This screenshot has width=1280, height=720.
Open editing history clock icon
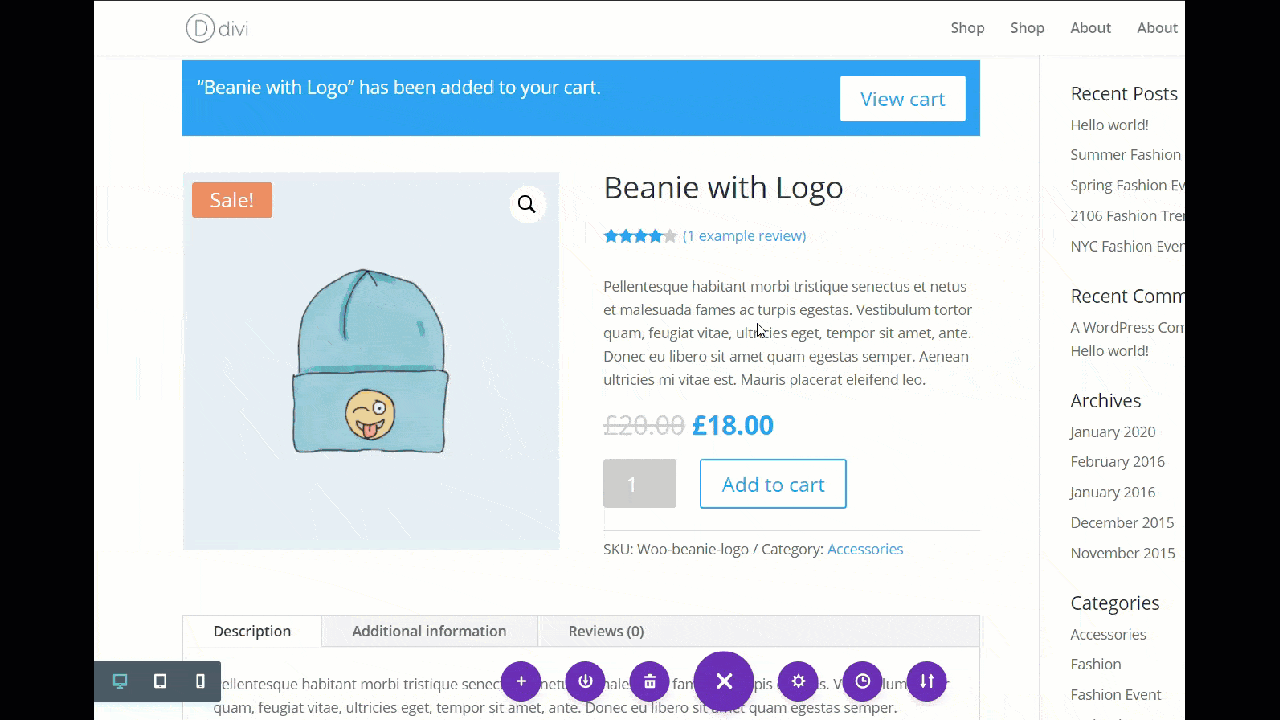pyautogui.click(x=863, y=681)
